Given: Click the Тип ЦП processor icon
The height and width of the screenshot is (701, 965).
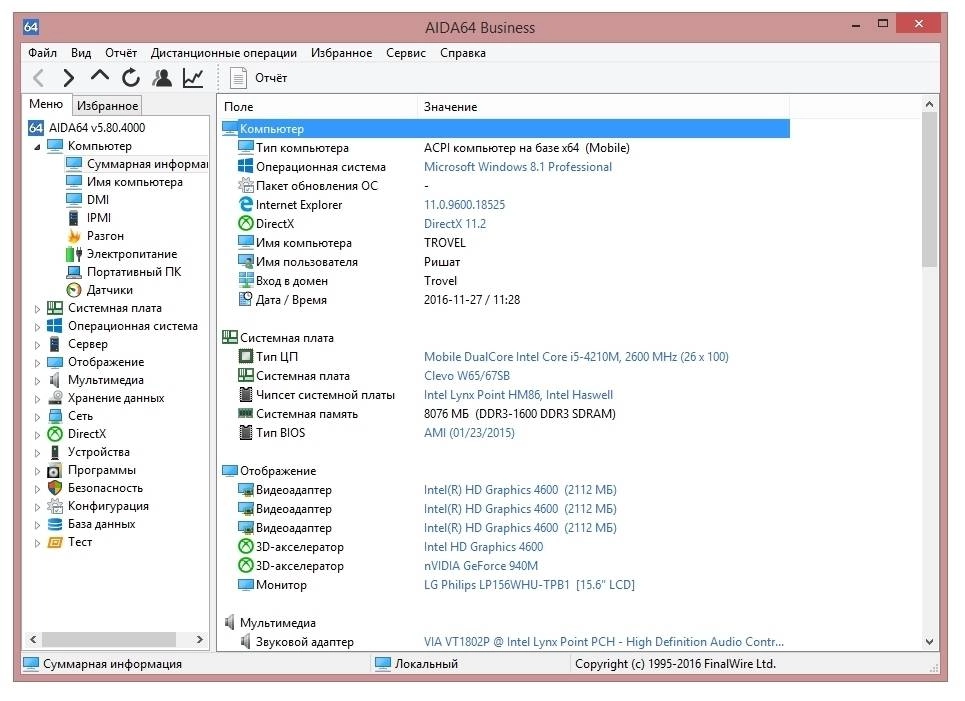Looking at the screenshot, I should 246,356.
